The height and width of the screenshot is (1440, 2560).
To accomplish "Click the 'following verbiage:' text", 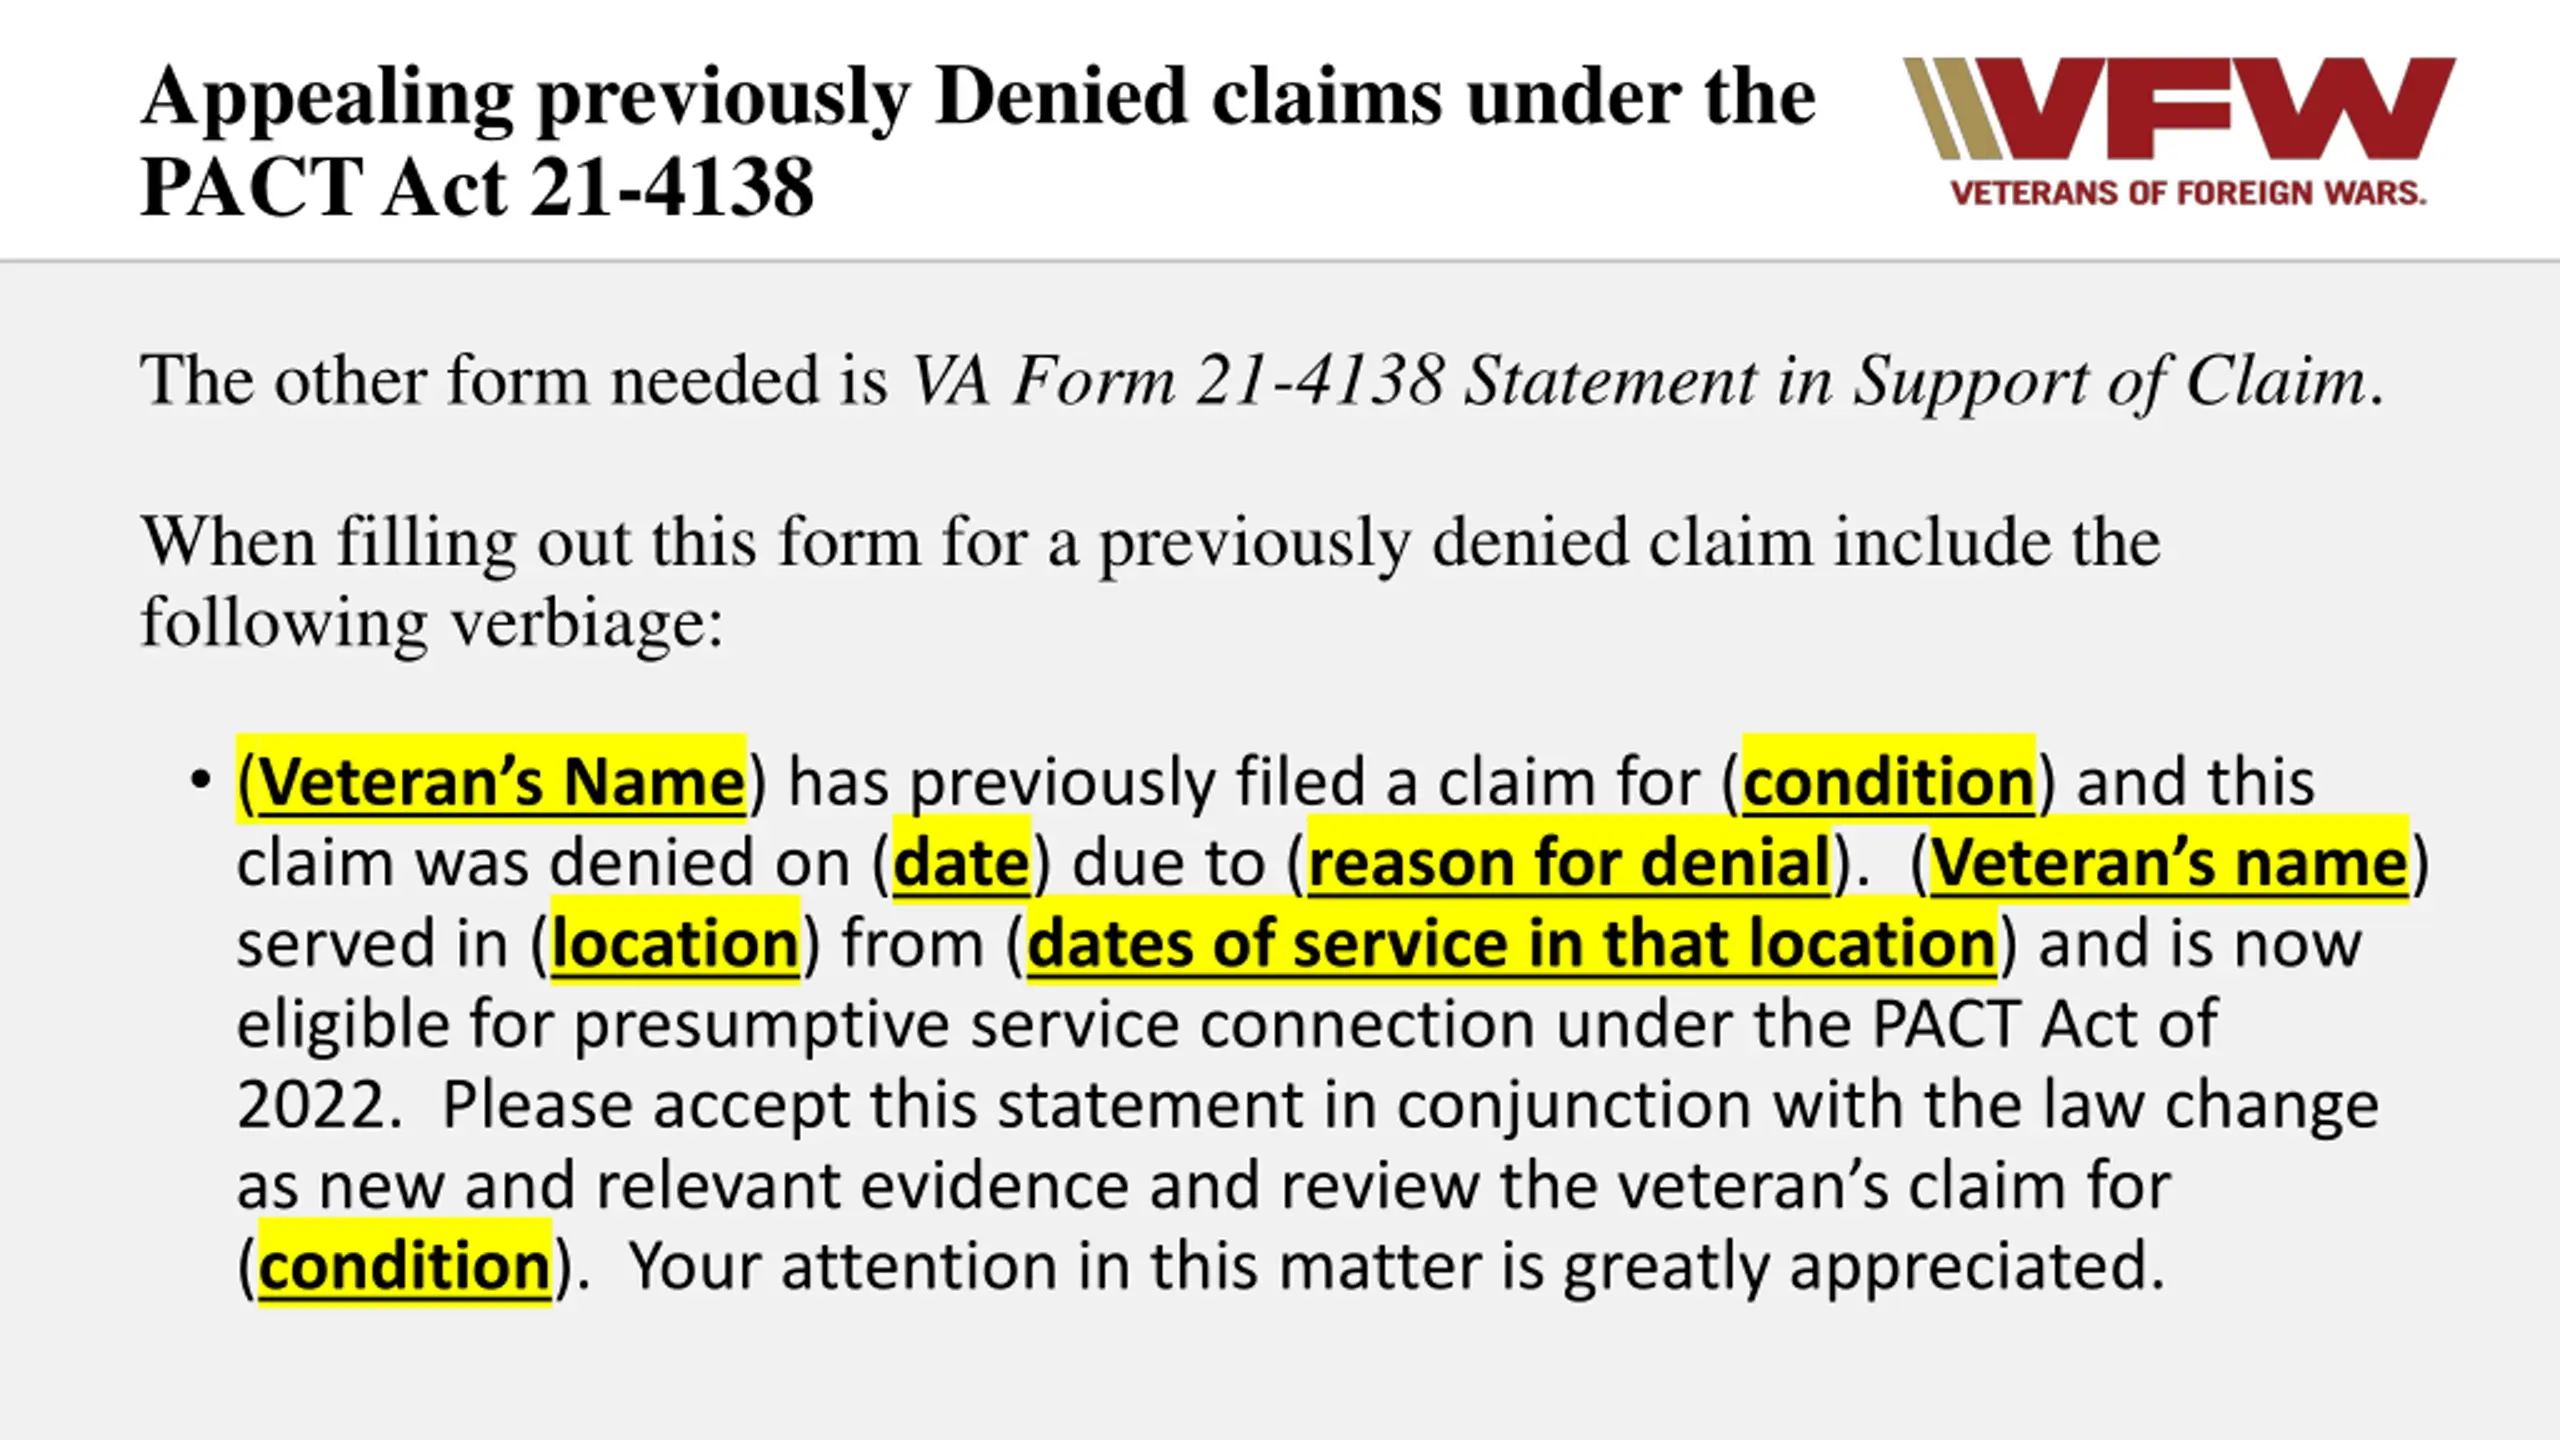I will tap(432, 622).
